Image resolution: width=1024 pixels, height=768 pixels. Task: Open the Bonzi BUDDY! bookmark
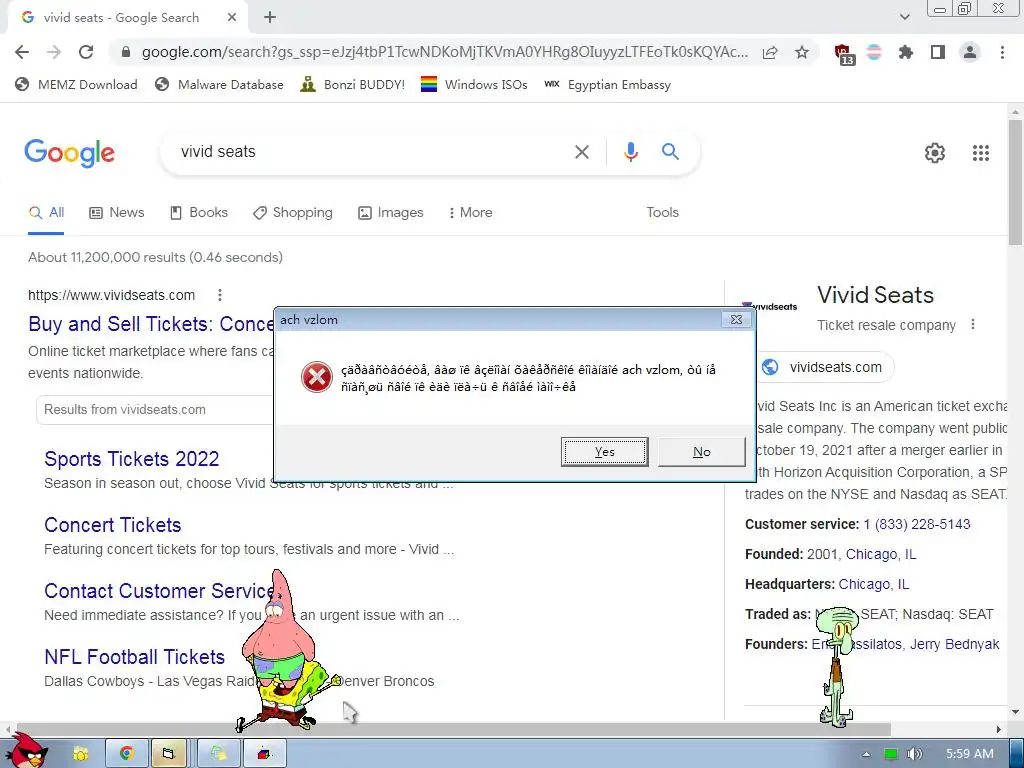(x=353, y=84)
